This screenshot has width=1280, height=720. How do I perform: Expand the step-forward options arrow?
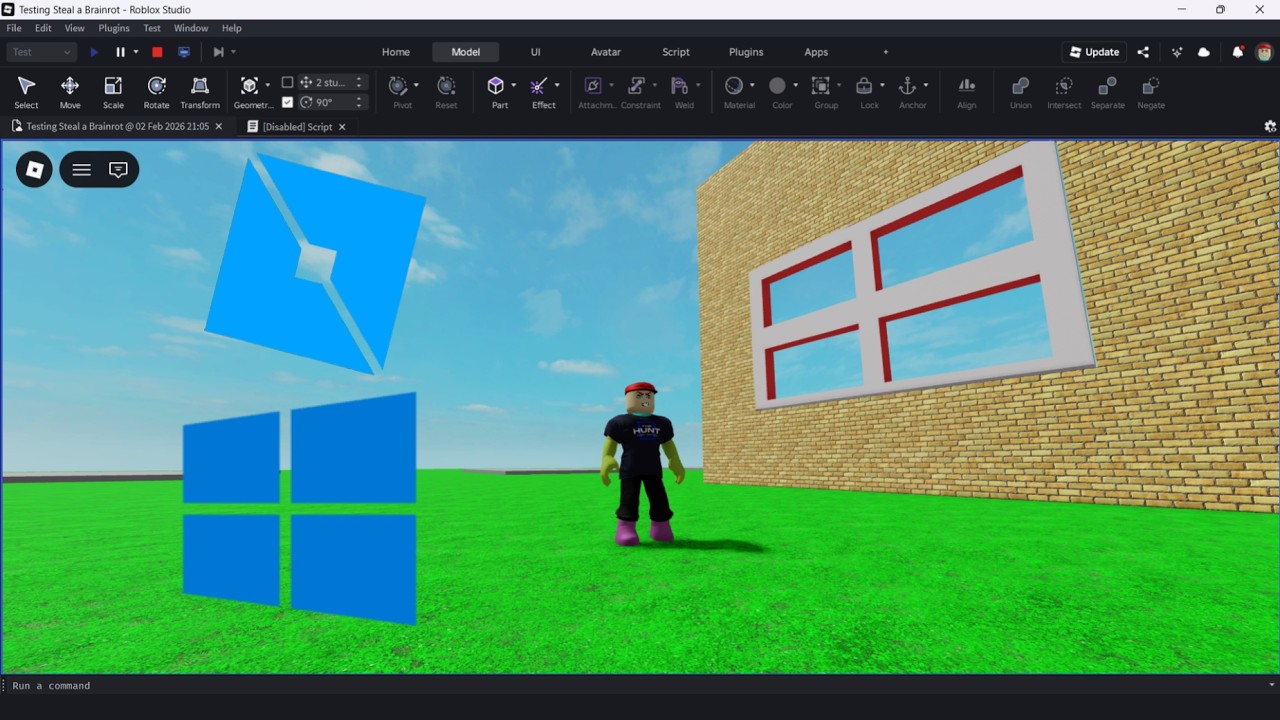pyautogui.click(x=233, y=52)
